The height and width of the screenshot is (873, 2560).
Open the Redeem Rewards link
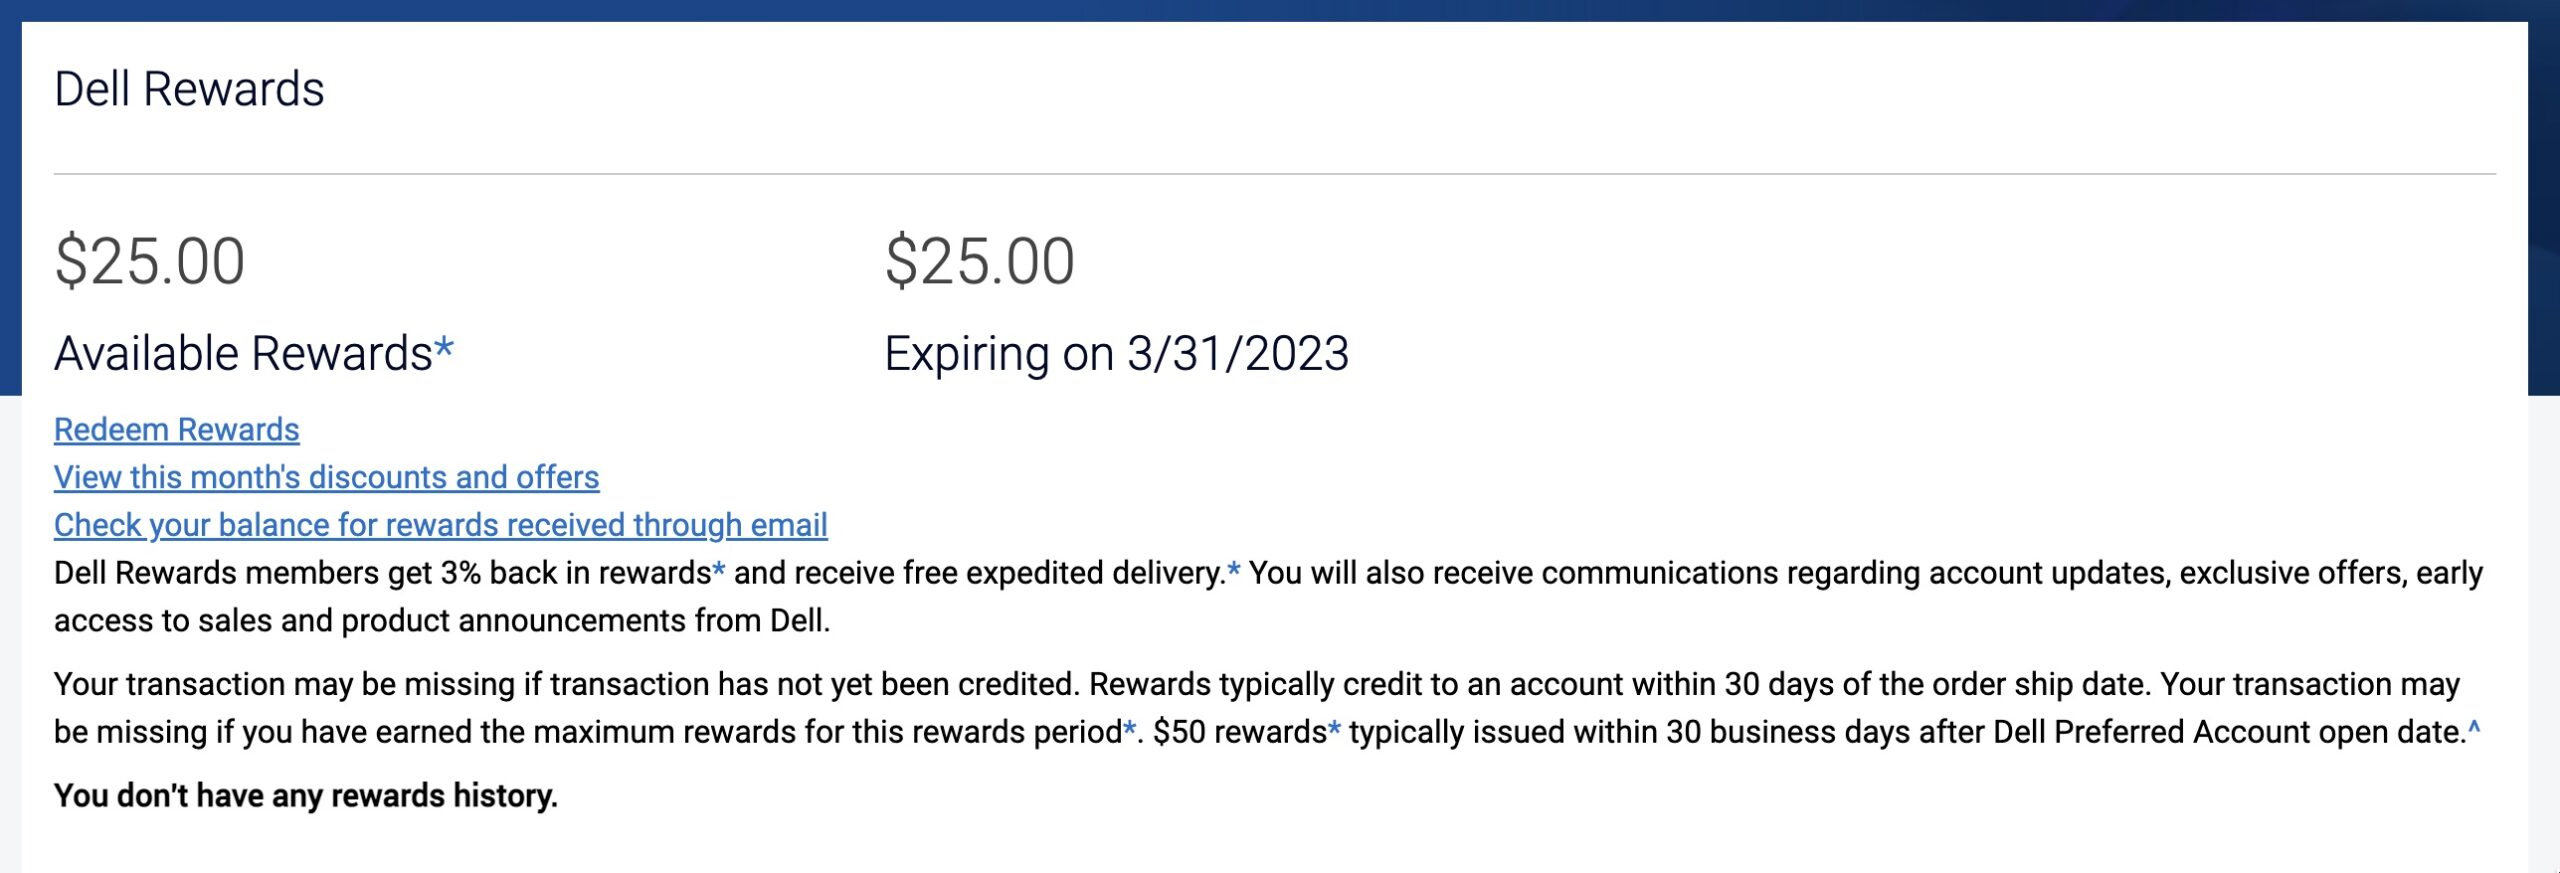pyautogui.click(x=174, y=429)
